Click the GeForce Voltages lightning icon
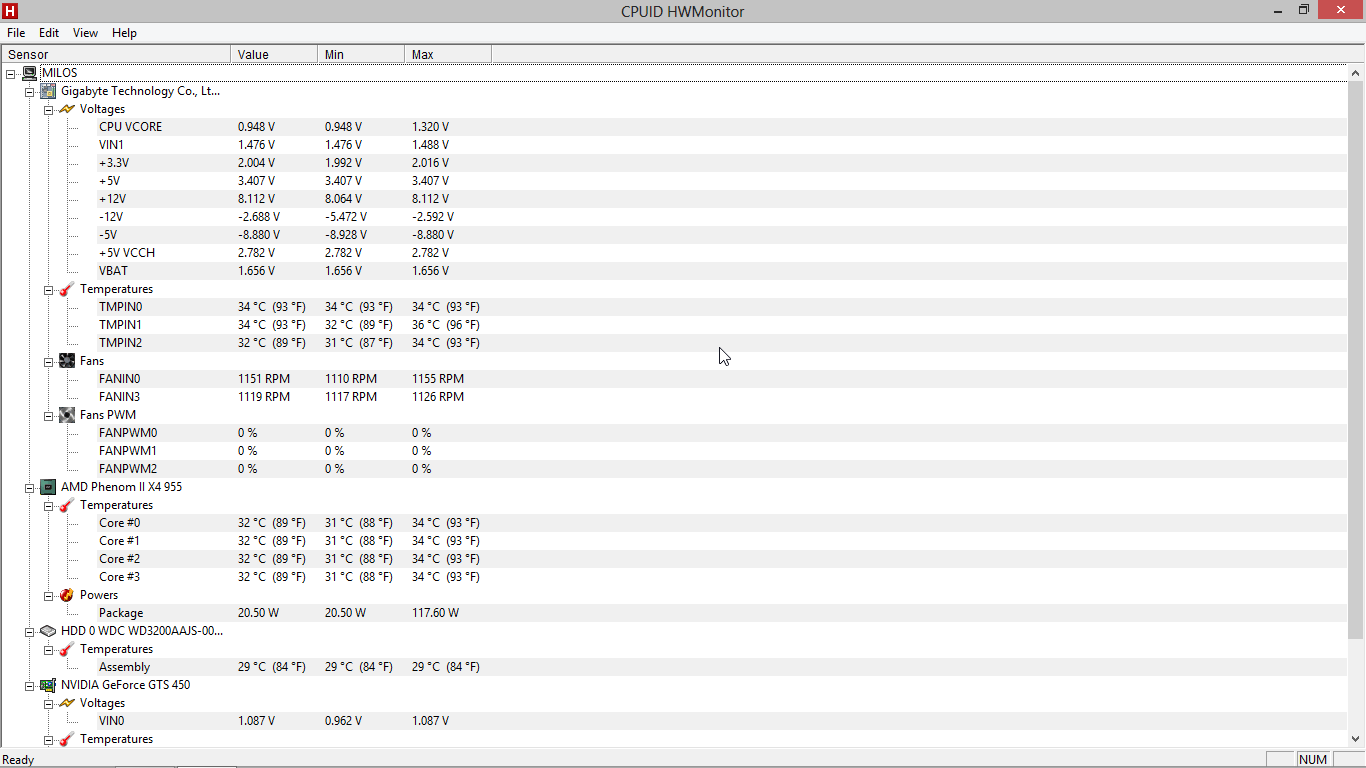The height and width of the screenshot is (768, 1366). point(67,703)
